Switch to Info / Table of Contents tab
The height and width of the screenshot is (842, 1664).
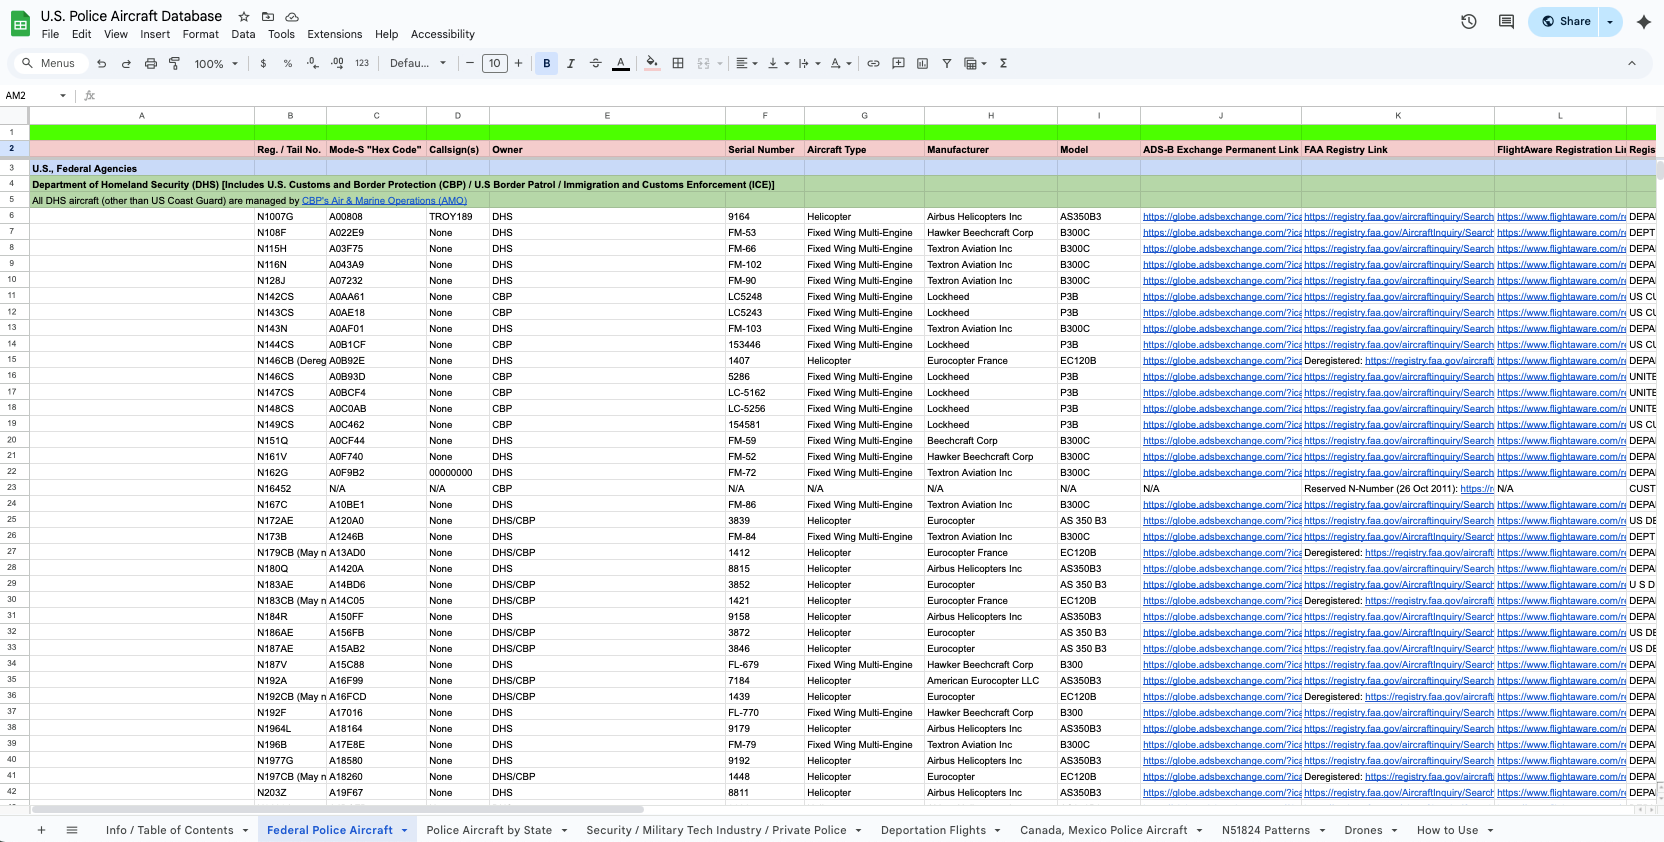[x=170, y=830]
